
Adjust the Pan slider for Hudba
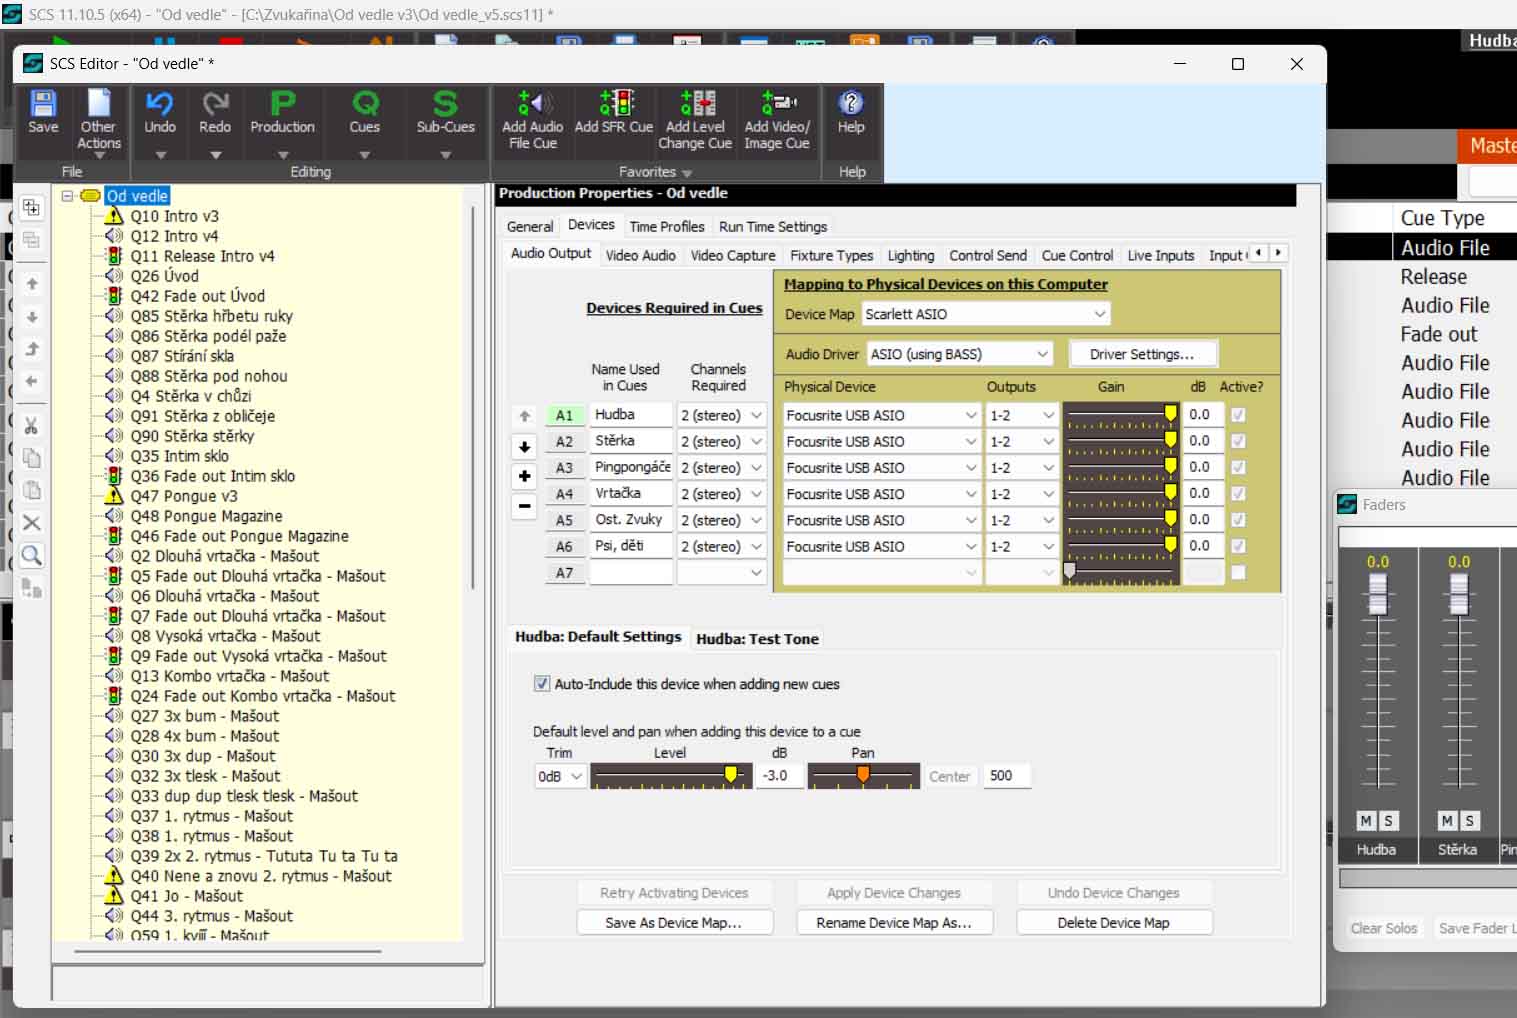click(x=863, y=775)
